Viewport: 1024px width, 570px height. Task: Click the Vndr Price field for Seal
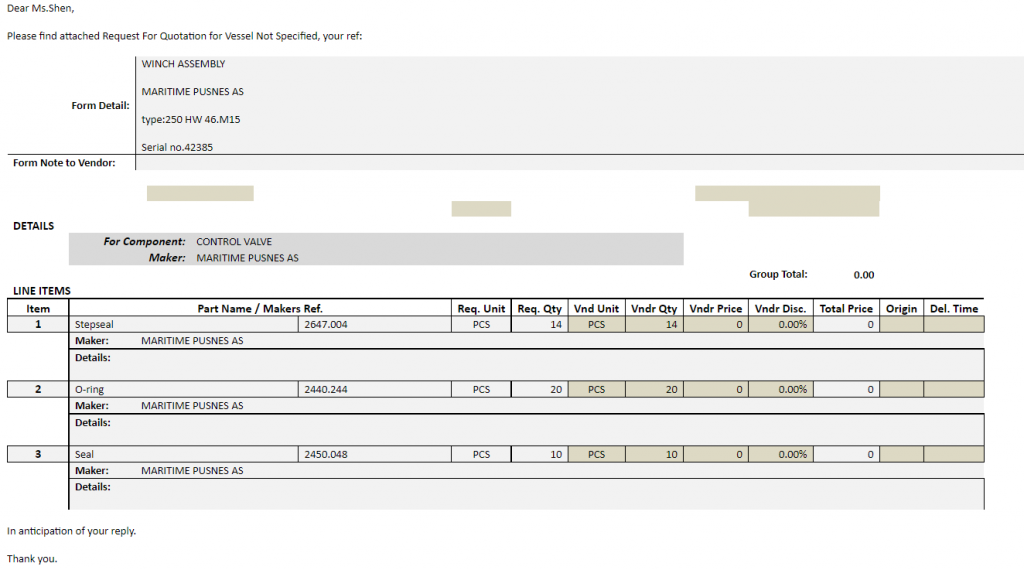715,455
